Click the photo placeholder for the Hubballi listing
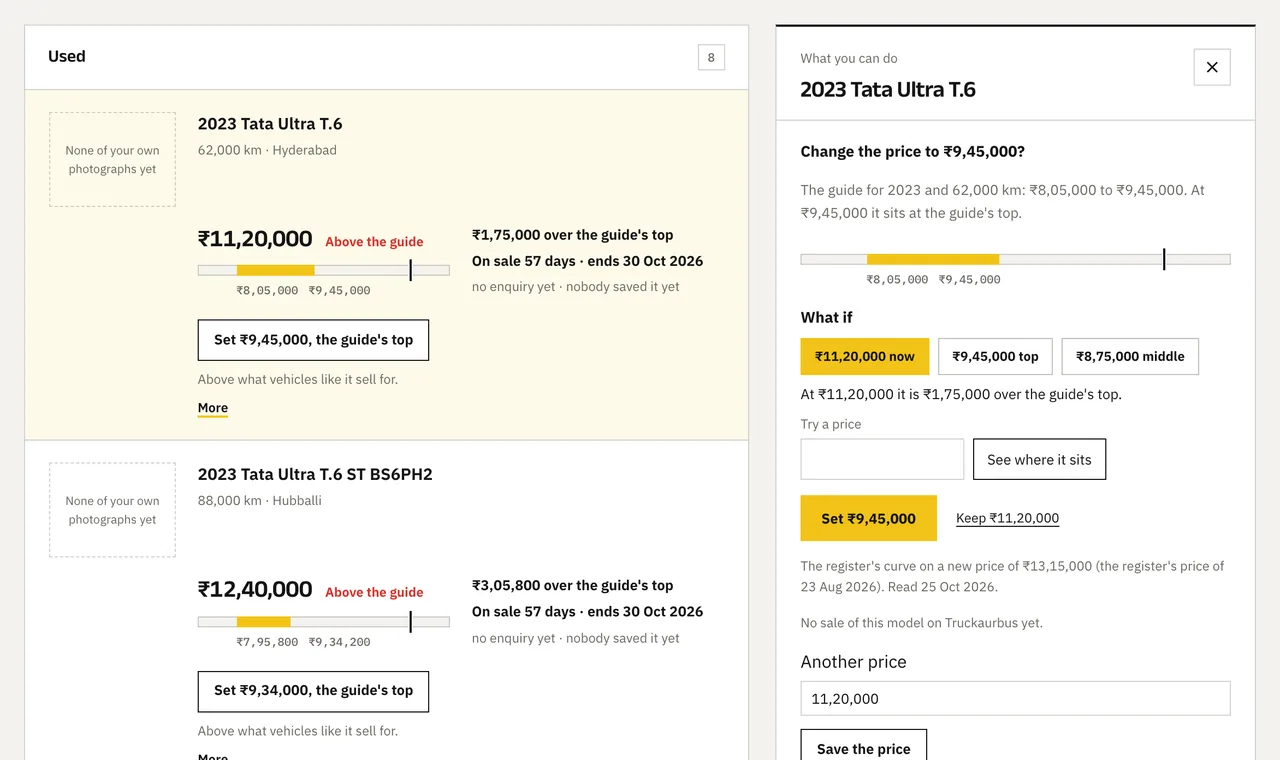The height and width of the screenshot is (760, 1280). (112, 510)
